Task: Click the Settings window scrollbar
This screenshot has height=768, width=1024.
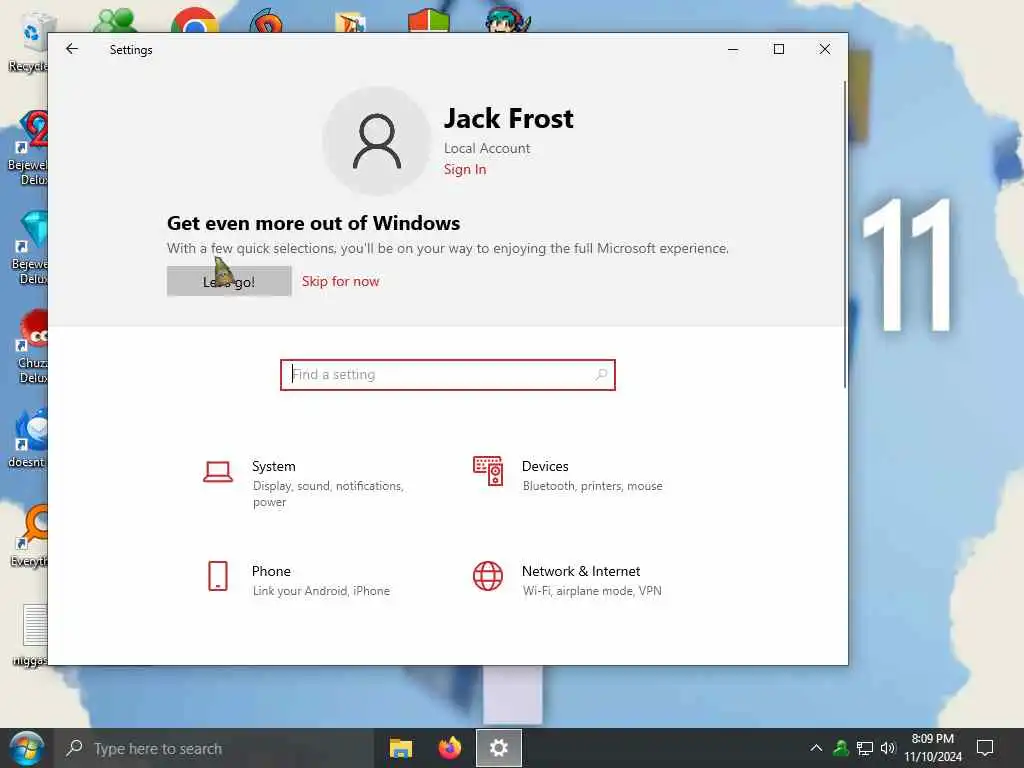Action: click(844, 235)
